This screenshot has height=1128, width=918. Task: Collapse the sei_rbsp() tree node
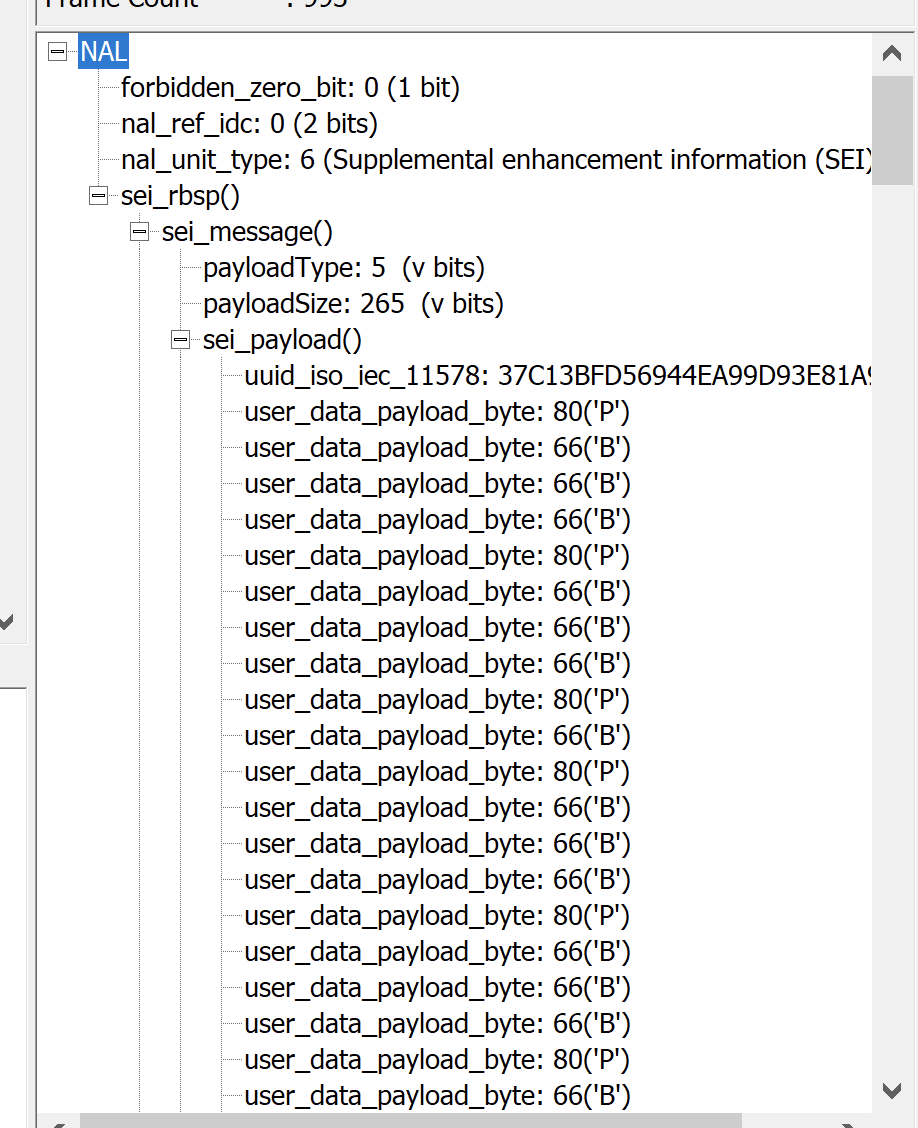click(98, 196)
